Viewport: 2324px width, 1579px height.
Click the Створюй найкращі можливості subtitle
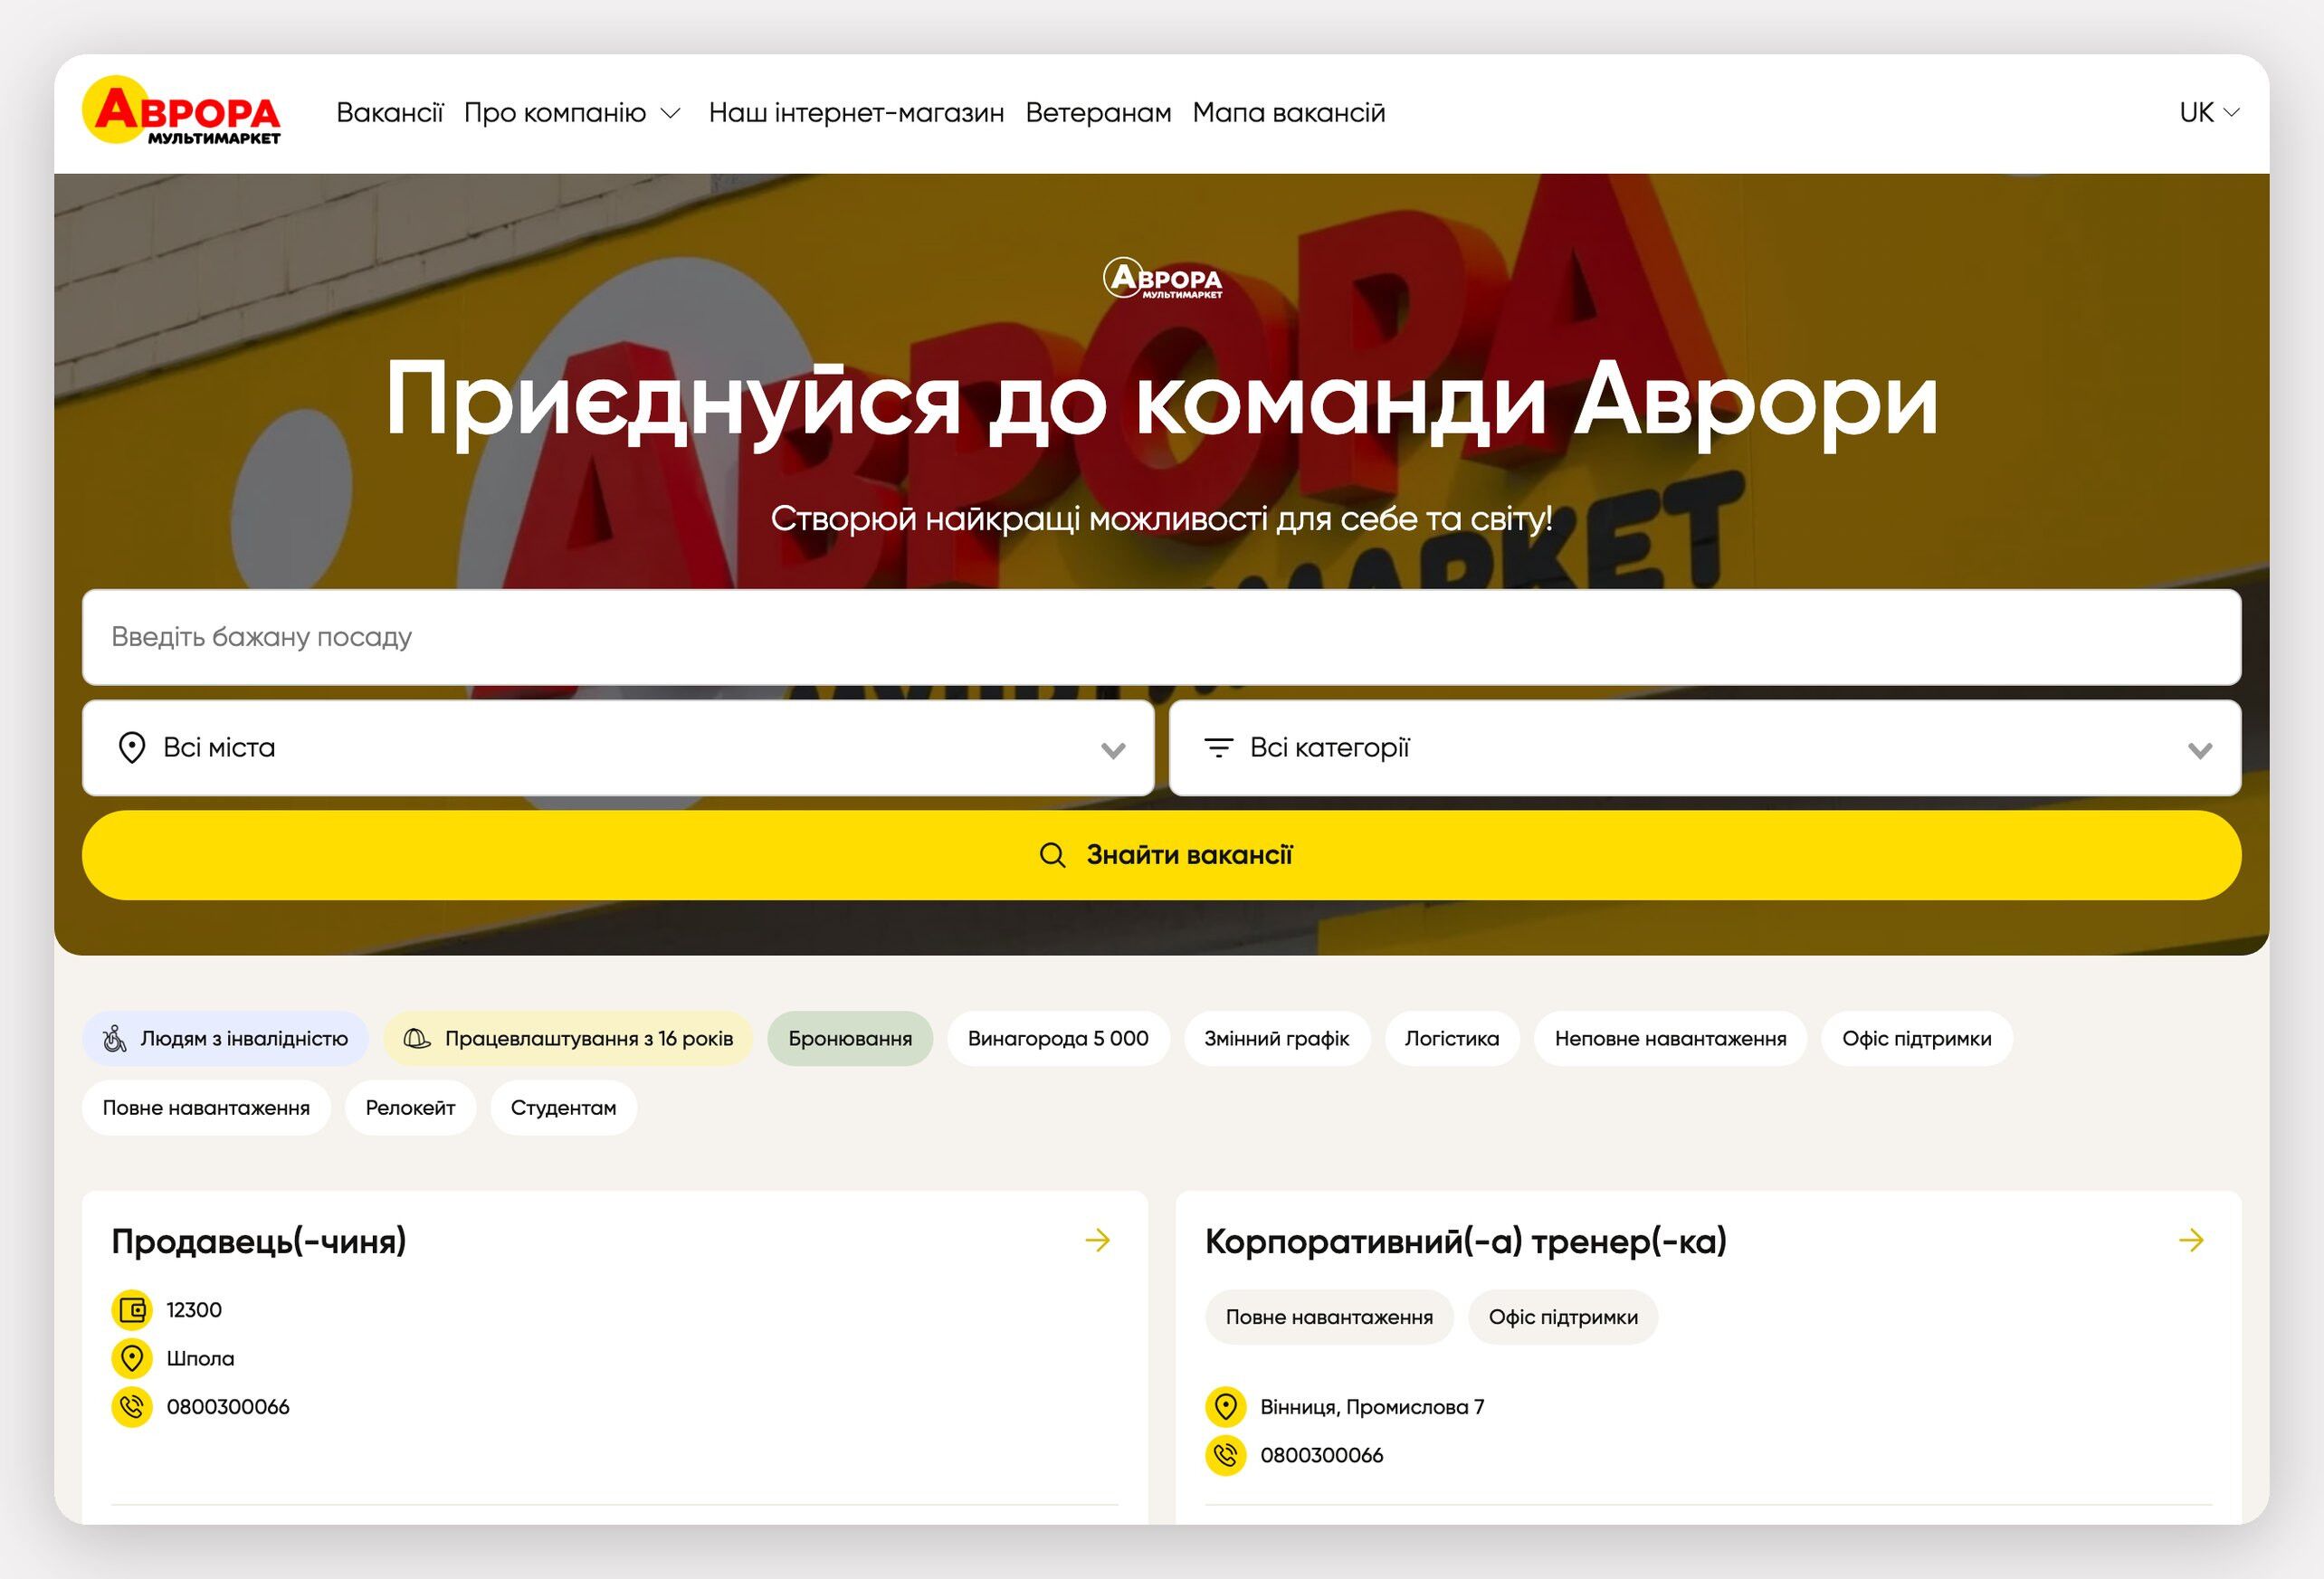(x=1162, y=518)
